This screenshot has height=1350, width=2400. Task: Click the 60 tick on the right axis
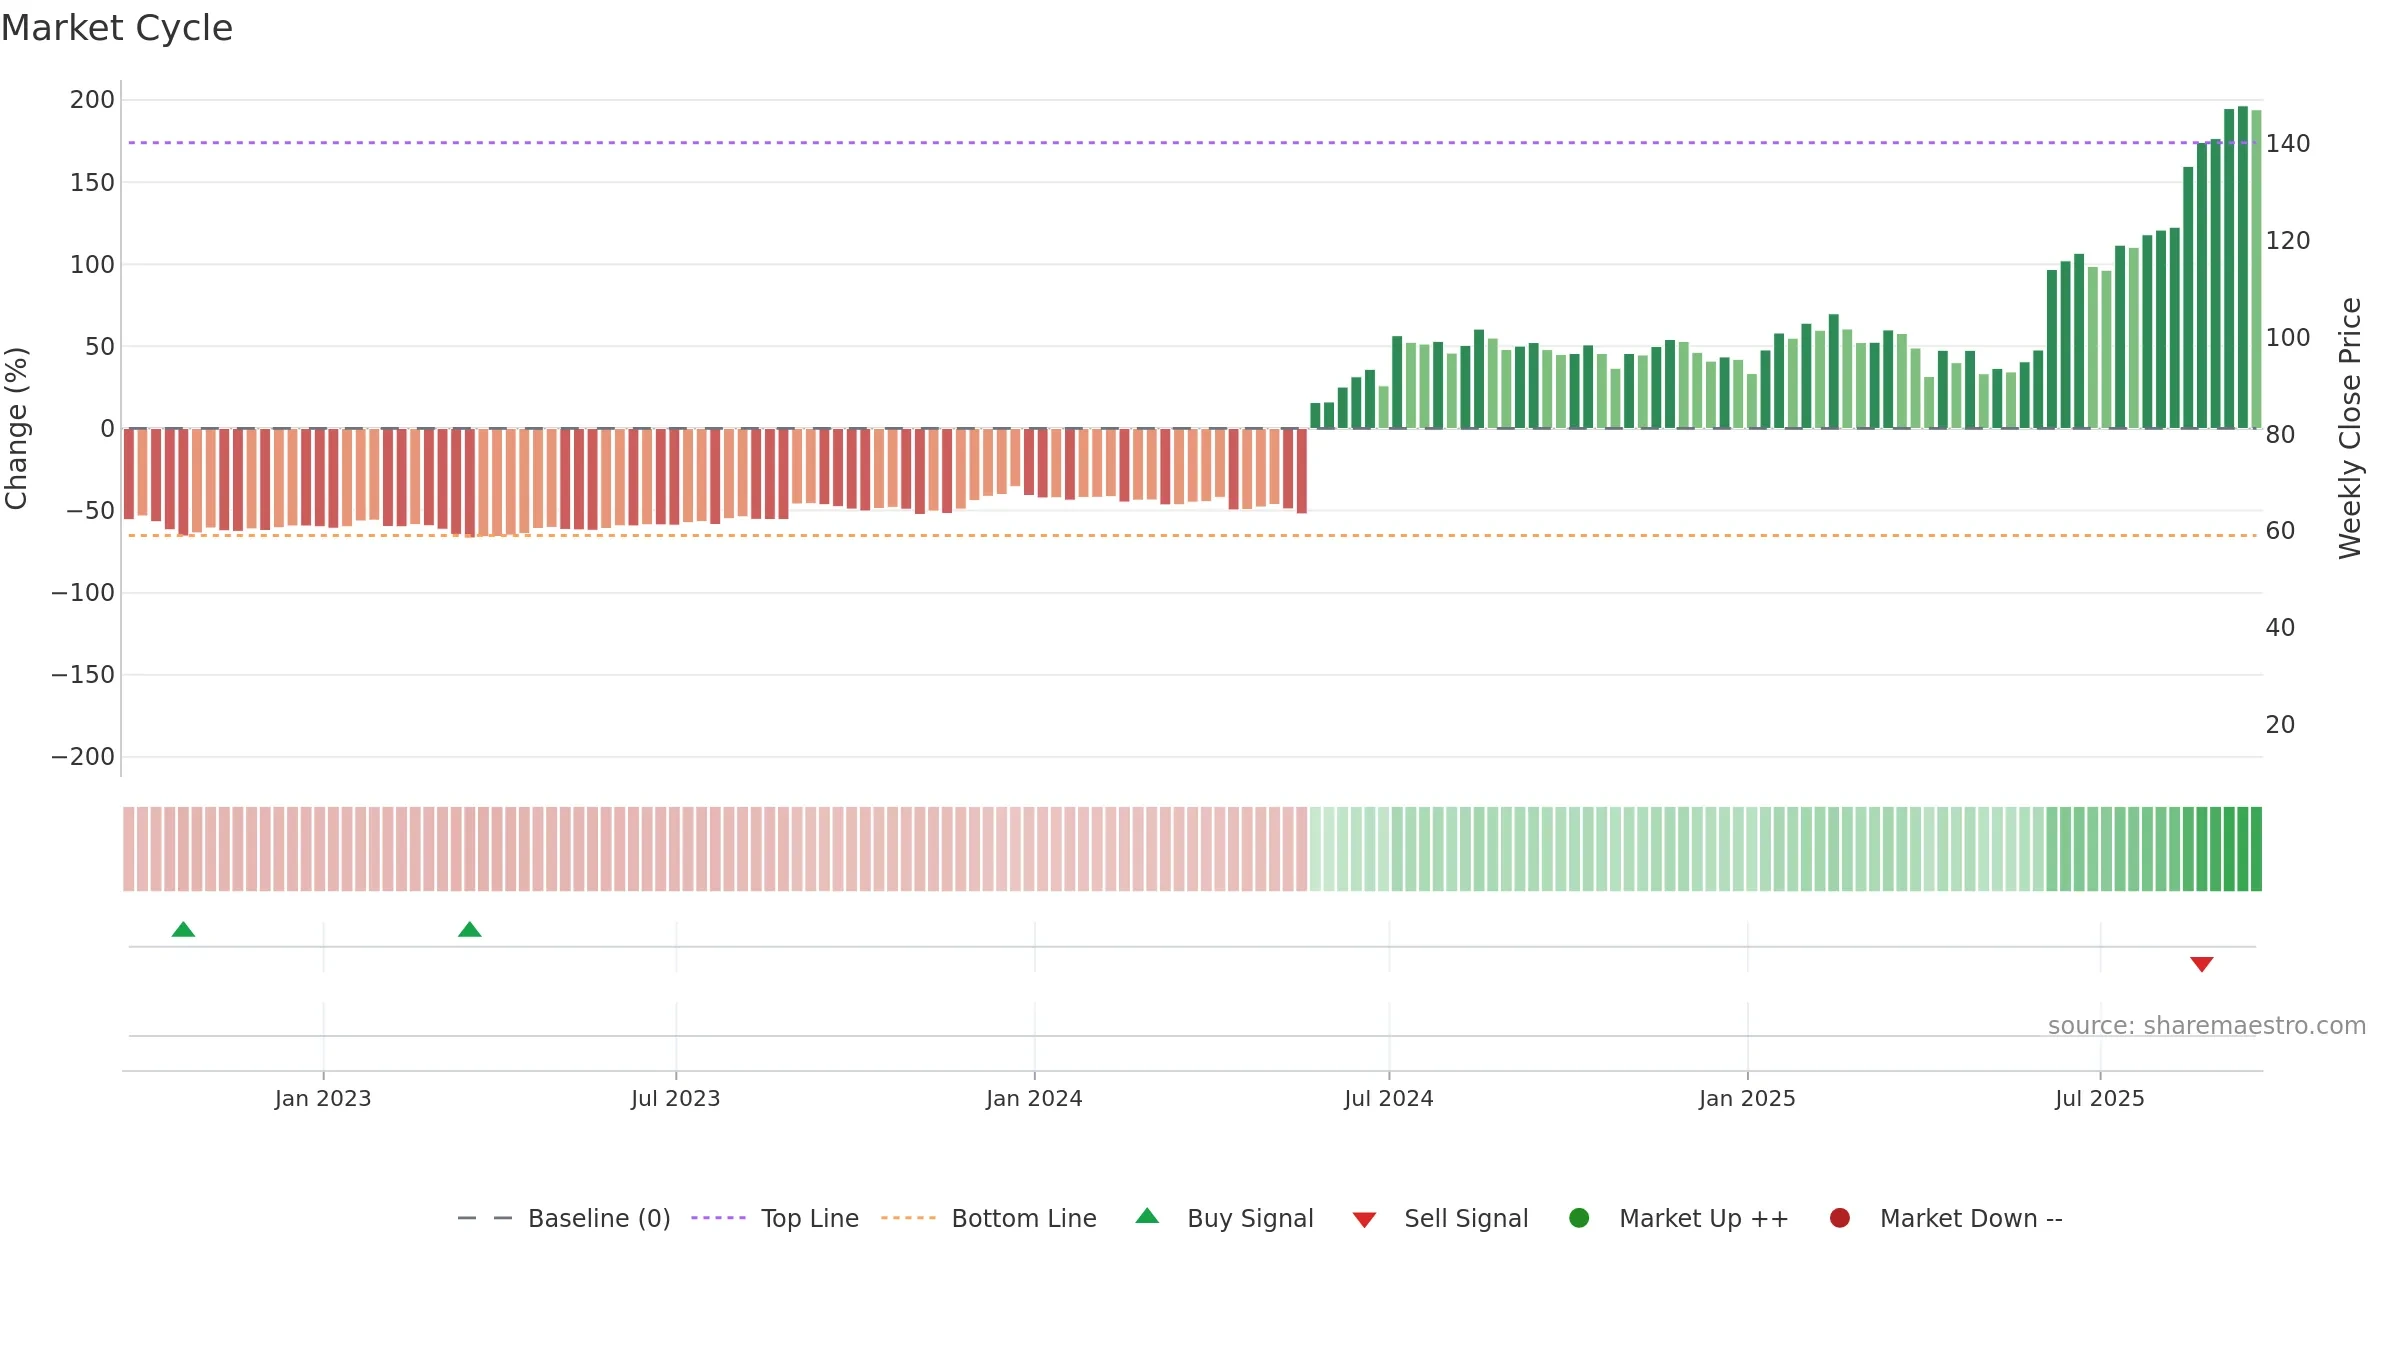[2280, 531]
